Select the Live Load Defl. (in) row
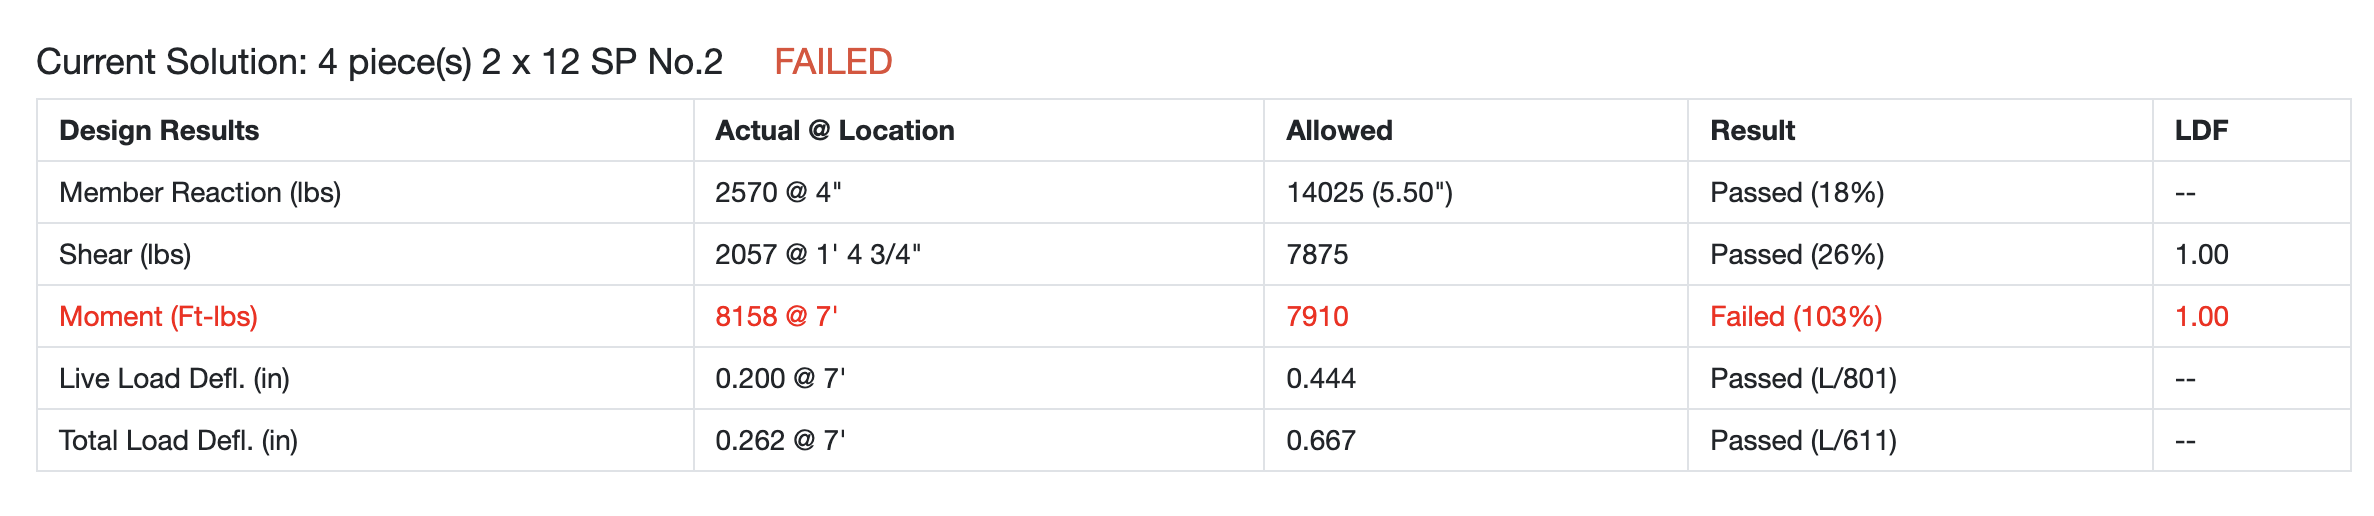Viewport: 2374px width, 516px height. (1194, 378)
